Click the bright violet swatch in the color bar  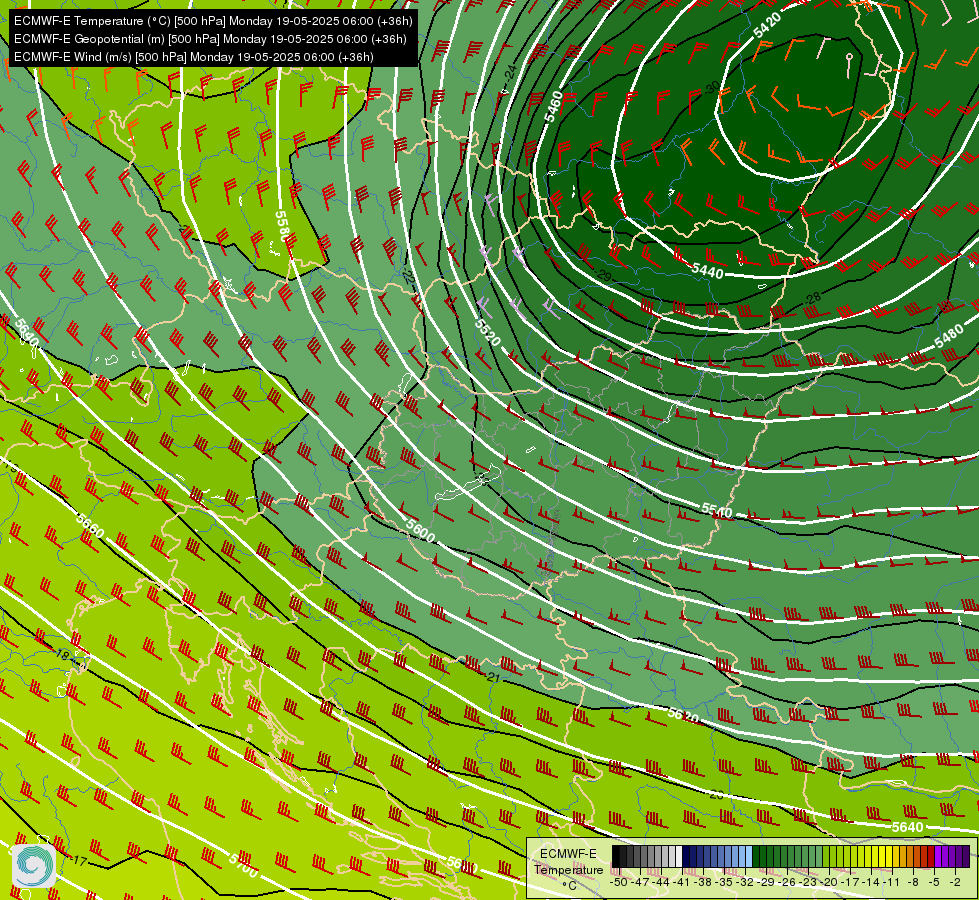(938, 856)
